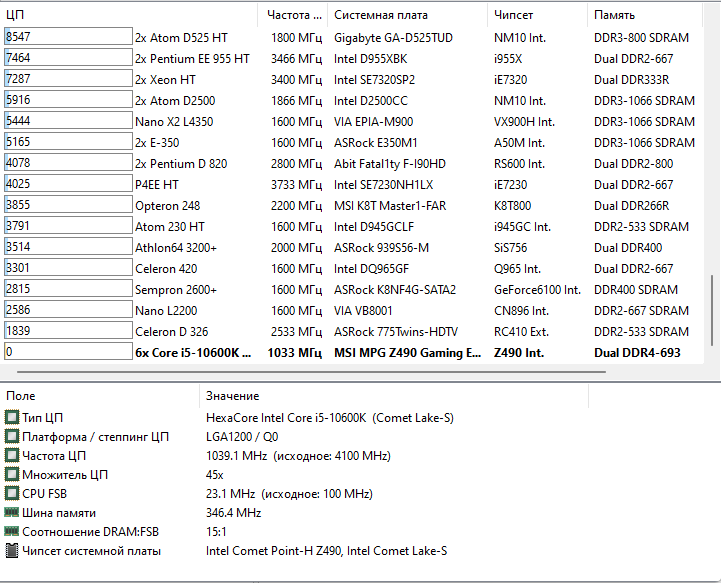Select the Celeron D 326 row
Screen dimensions: 721x583
352,332
